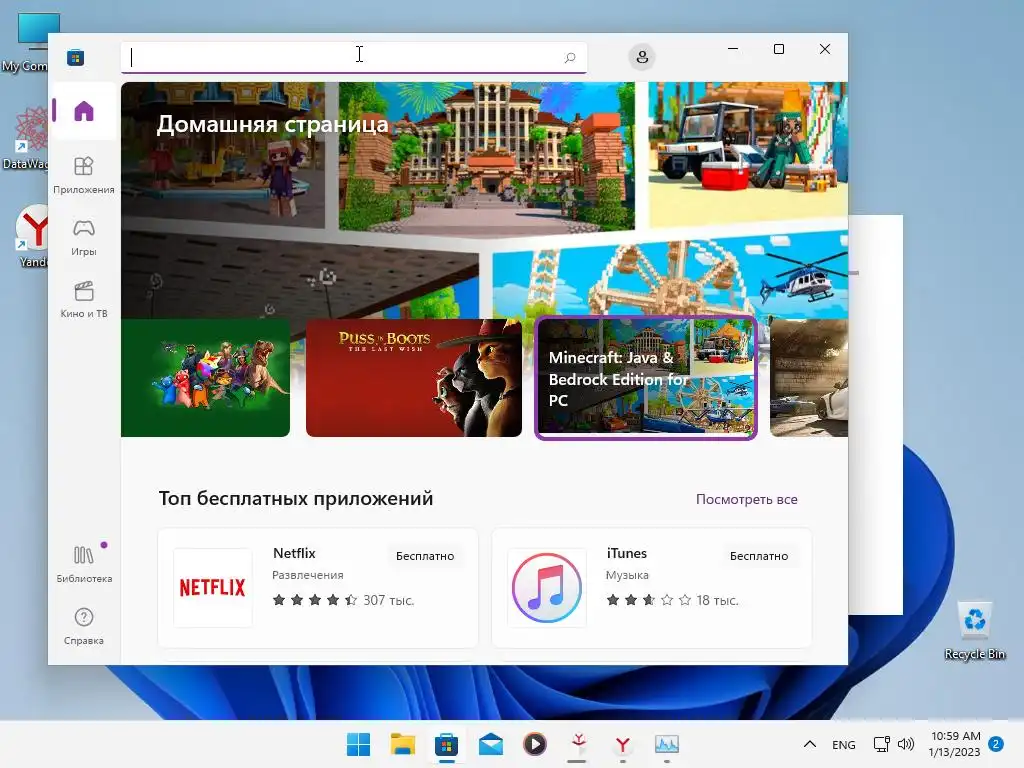Maximize the Microsoft Store window
The width and height of the screenshot is (1024, 768).
point(778,49)
